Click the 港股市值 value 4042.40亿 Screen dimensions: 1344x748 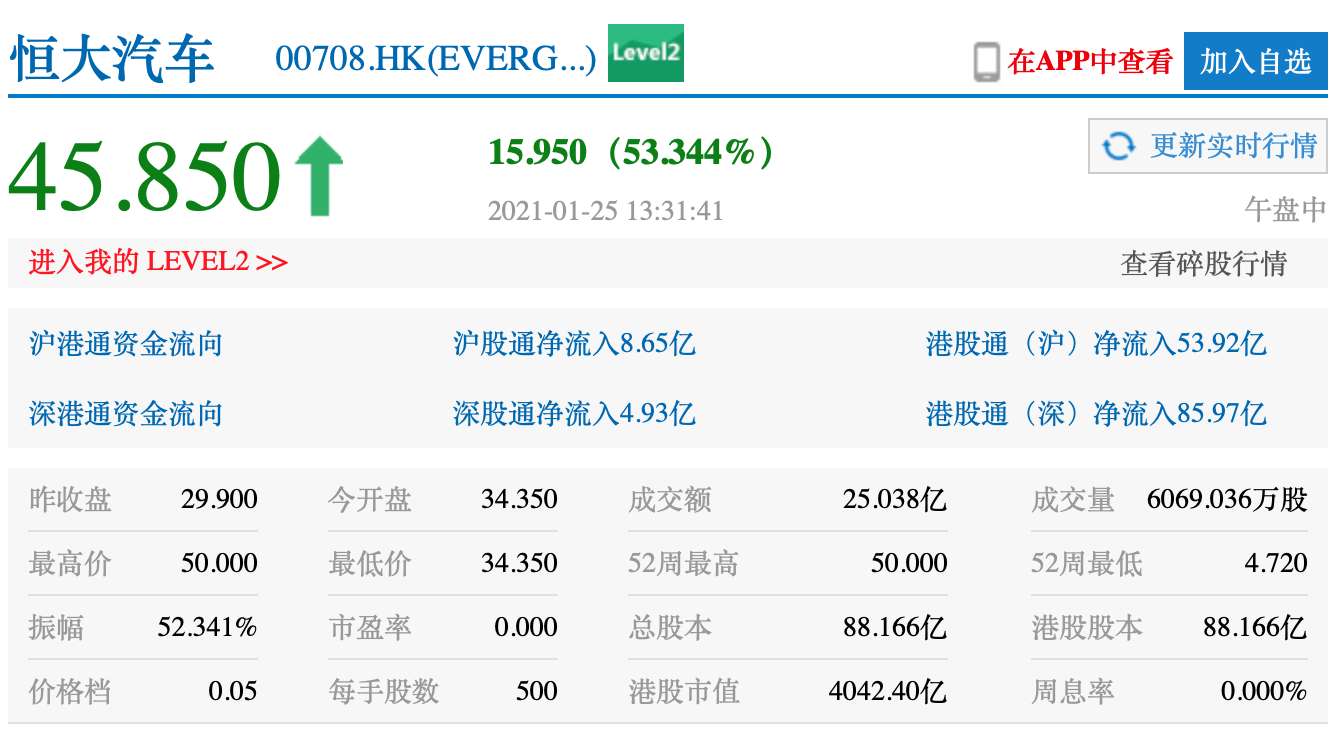tap(888, 691)
